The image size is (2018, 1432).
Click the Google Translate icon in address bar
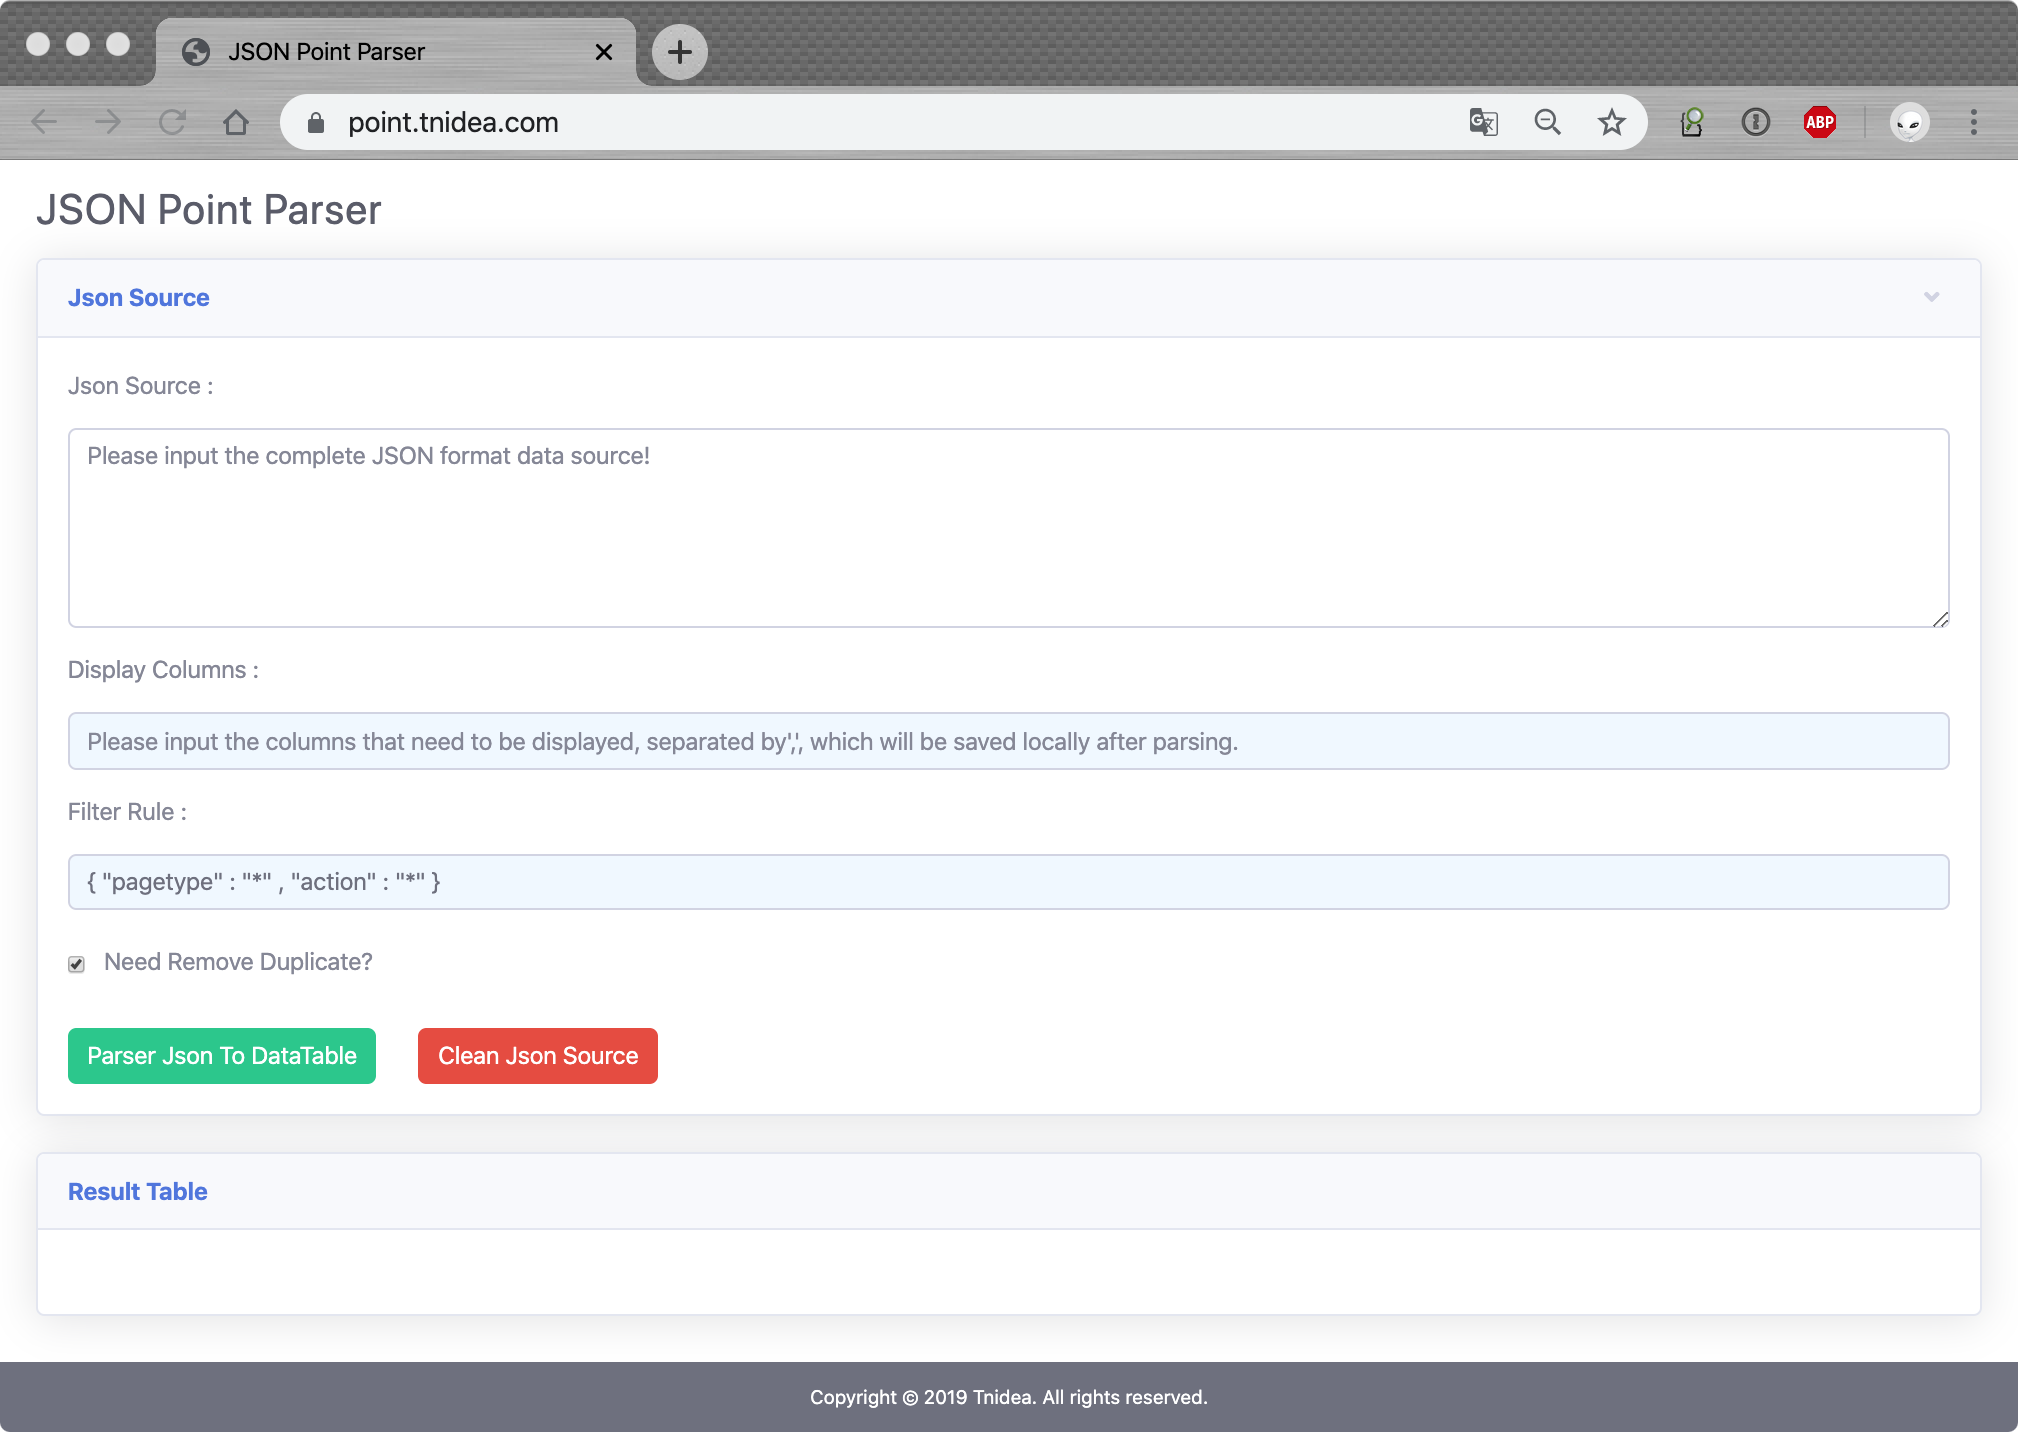(1483, 122)
